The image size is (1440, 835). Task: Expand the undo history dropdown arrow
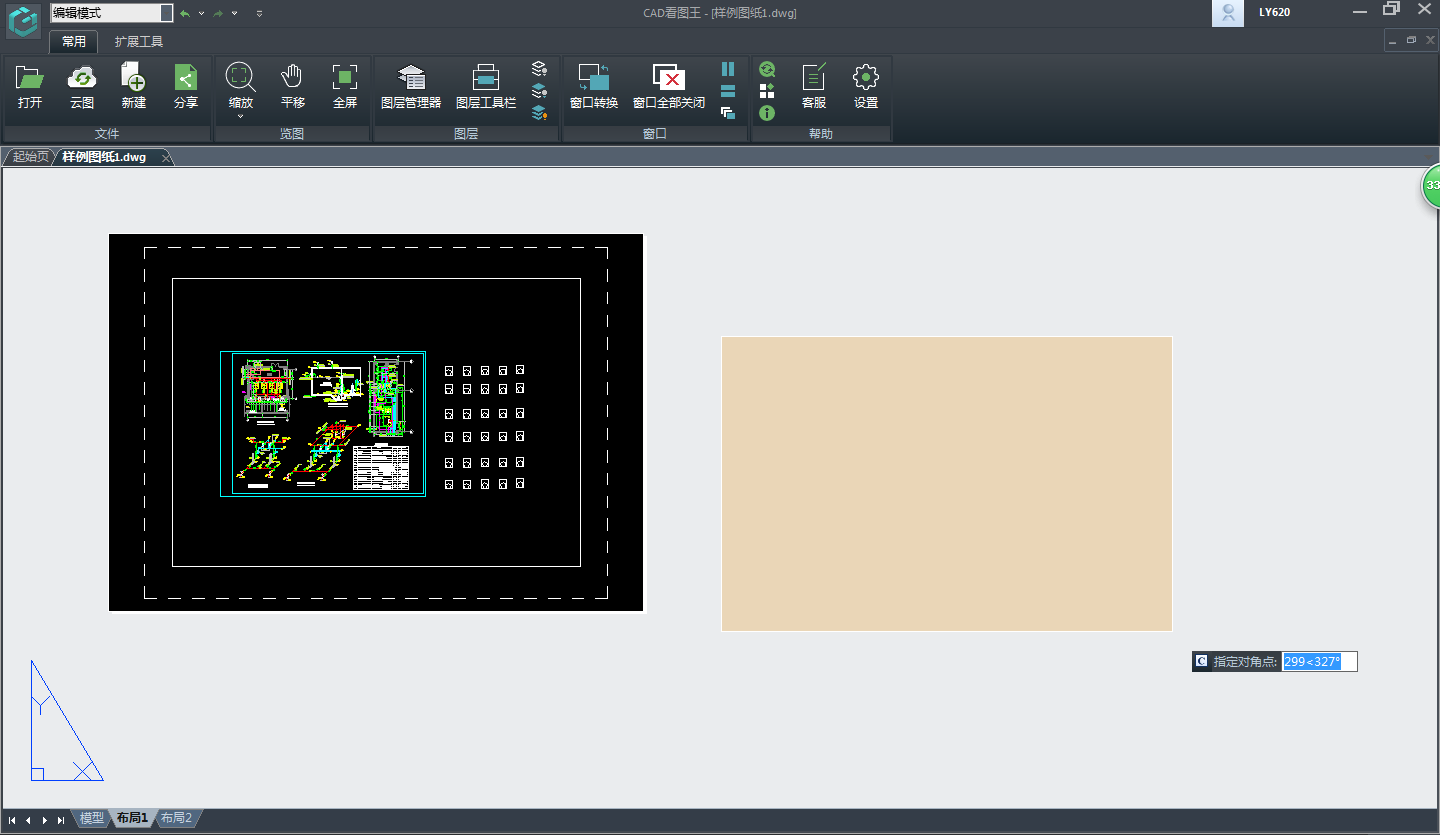pos(201,14)
